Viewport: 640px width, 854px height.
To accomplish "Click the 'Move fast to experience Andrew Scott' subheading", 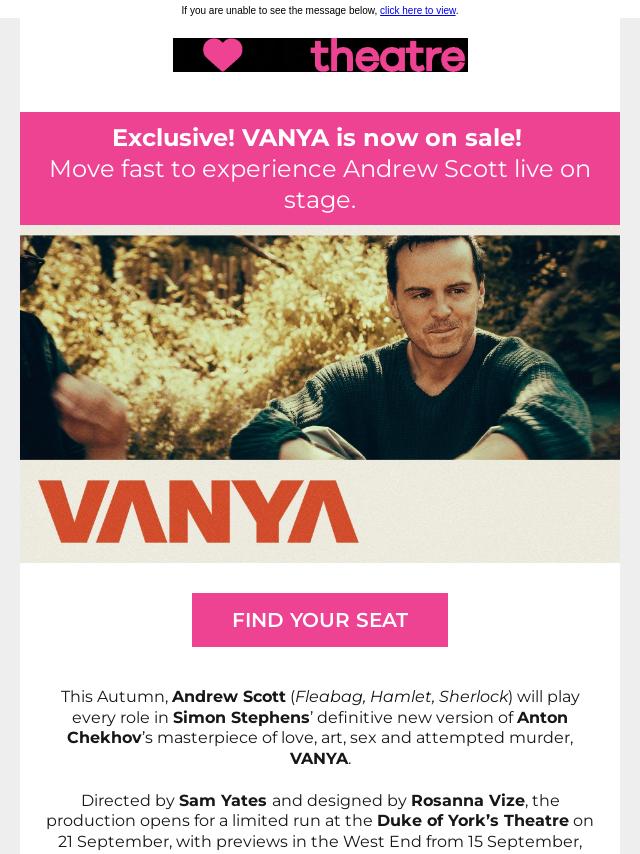I will pos(320,184).
